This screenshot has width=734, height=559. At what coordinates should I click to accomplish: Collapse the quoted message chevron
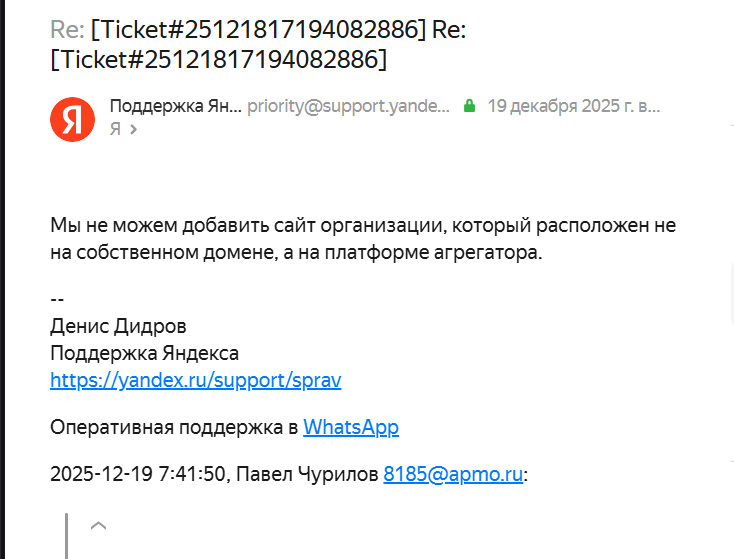(99, 525)
